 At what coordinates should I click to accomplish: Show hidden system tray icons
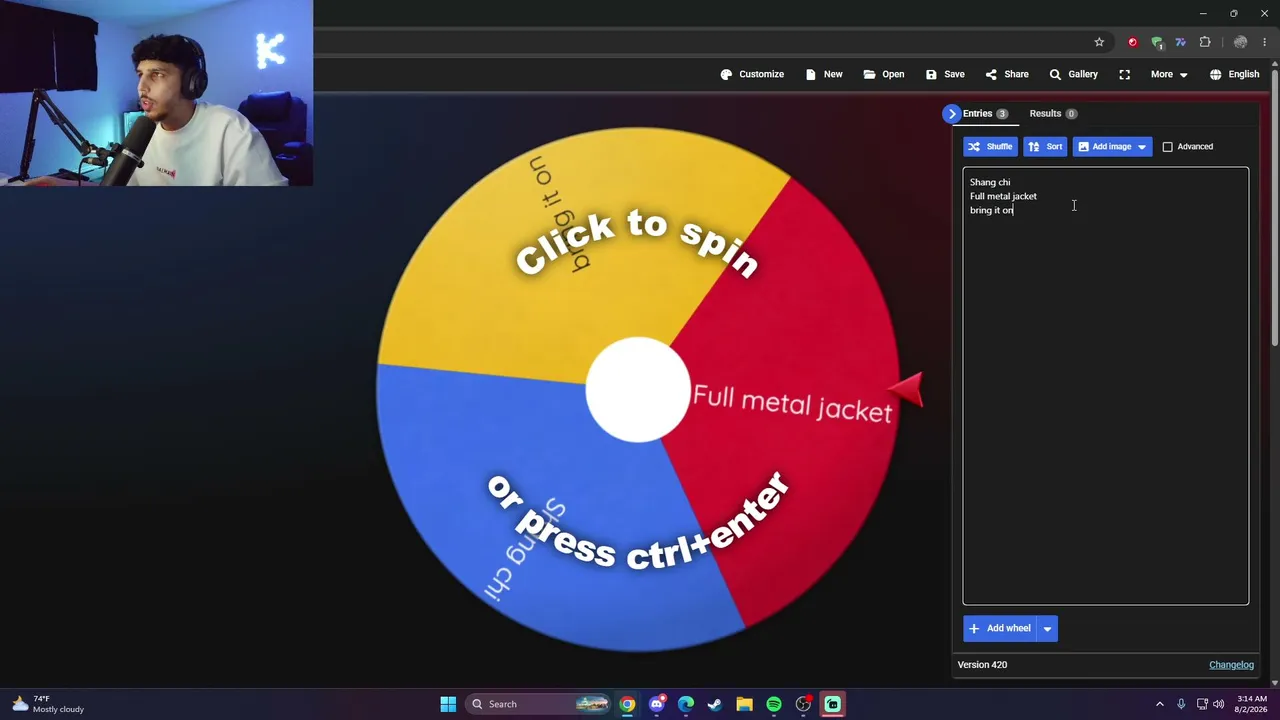(1160, 704)
